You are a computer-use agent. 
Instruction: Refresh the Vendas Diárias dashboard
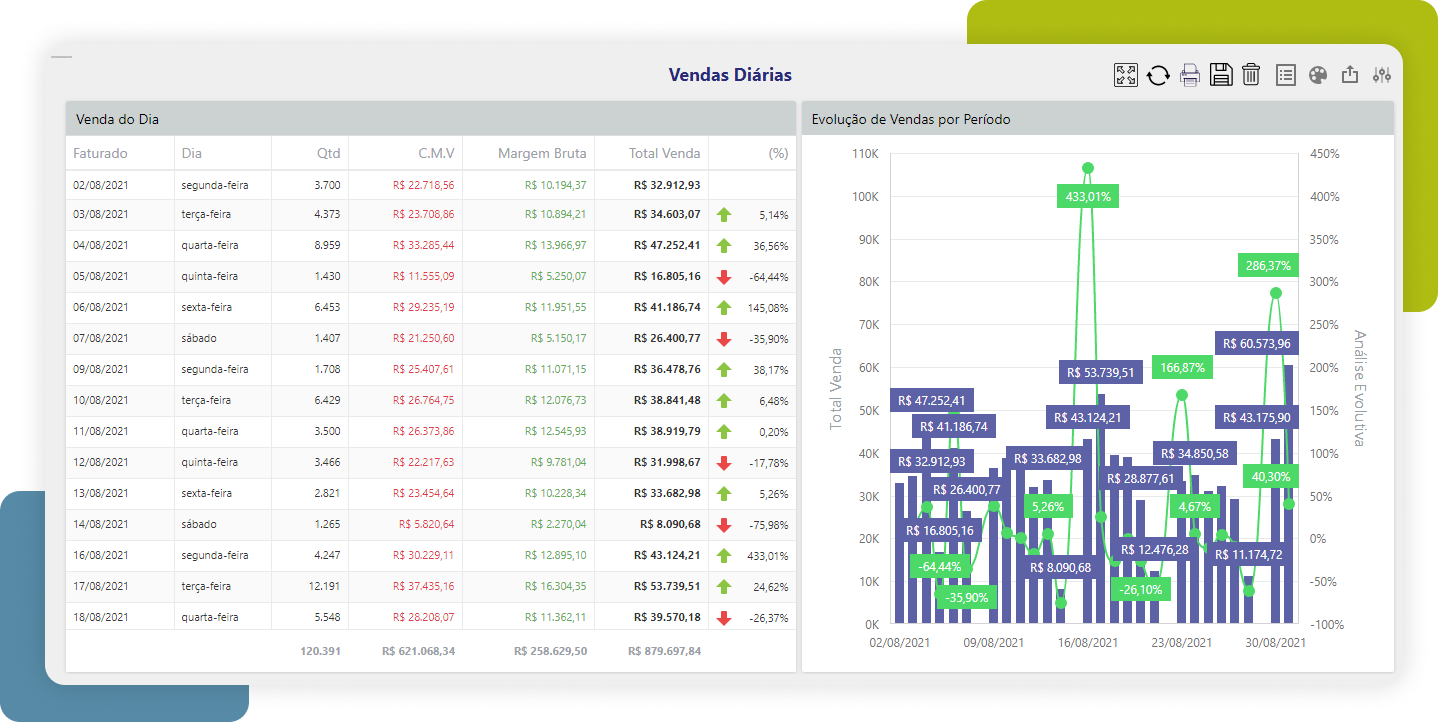point(1158,75)
